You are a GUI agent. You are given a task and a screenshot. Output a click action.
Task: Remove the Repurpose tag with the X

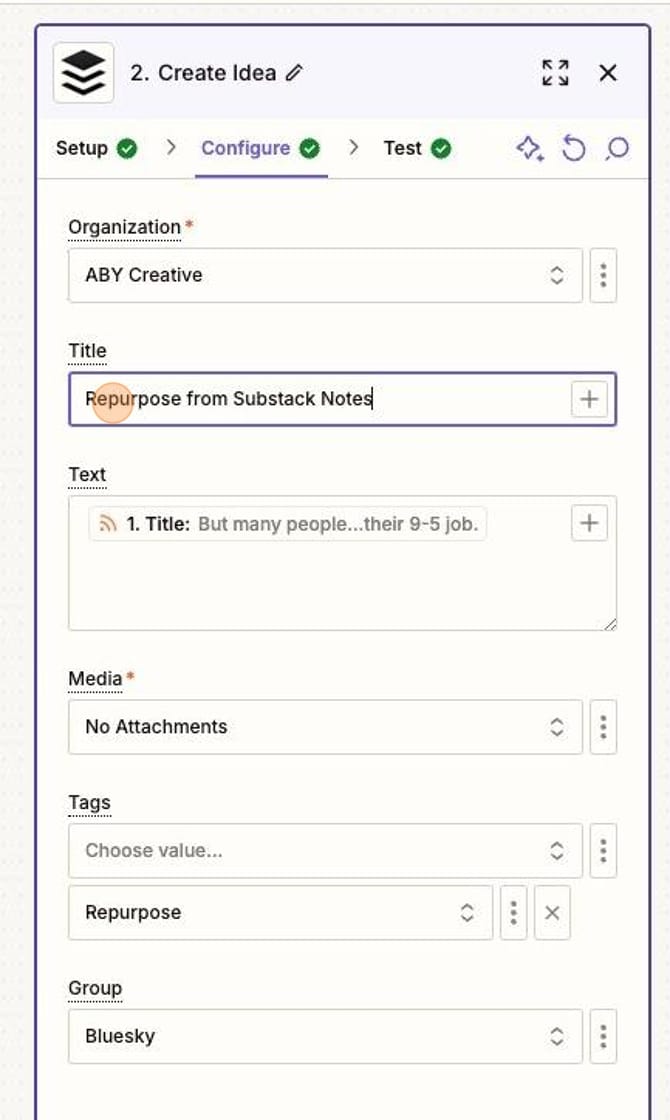coord(552,913)
